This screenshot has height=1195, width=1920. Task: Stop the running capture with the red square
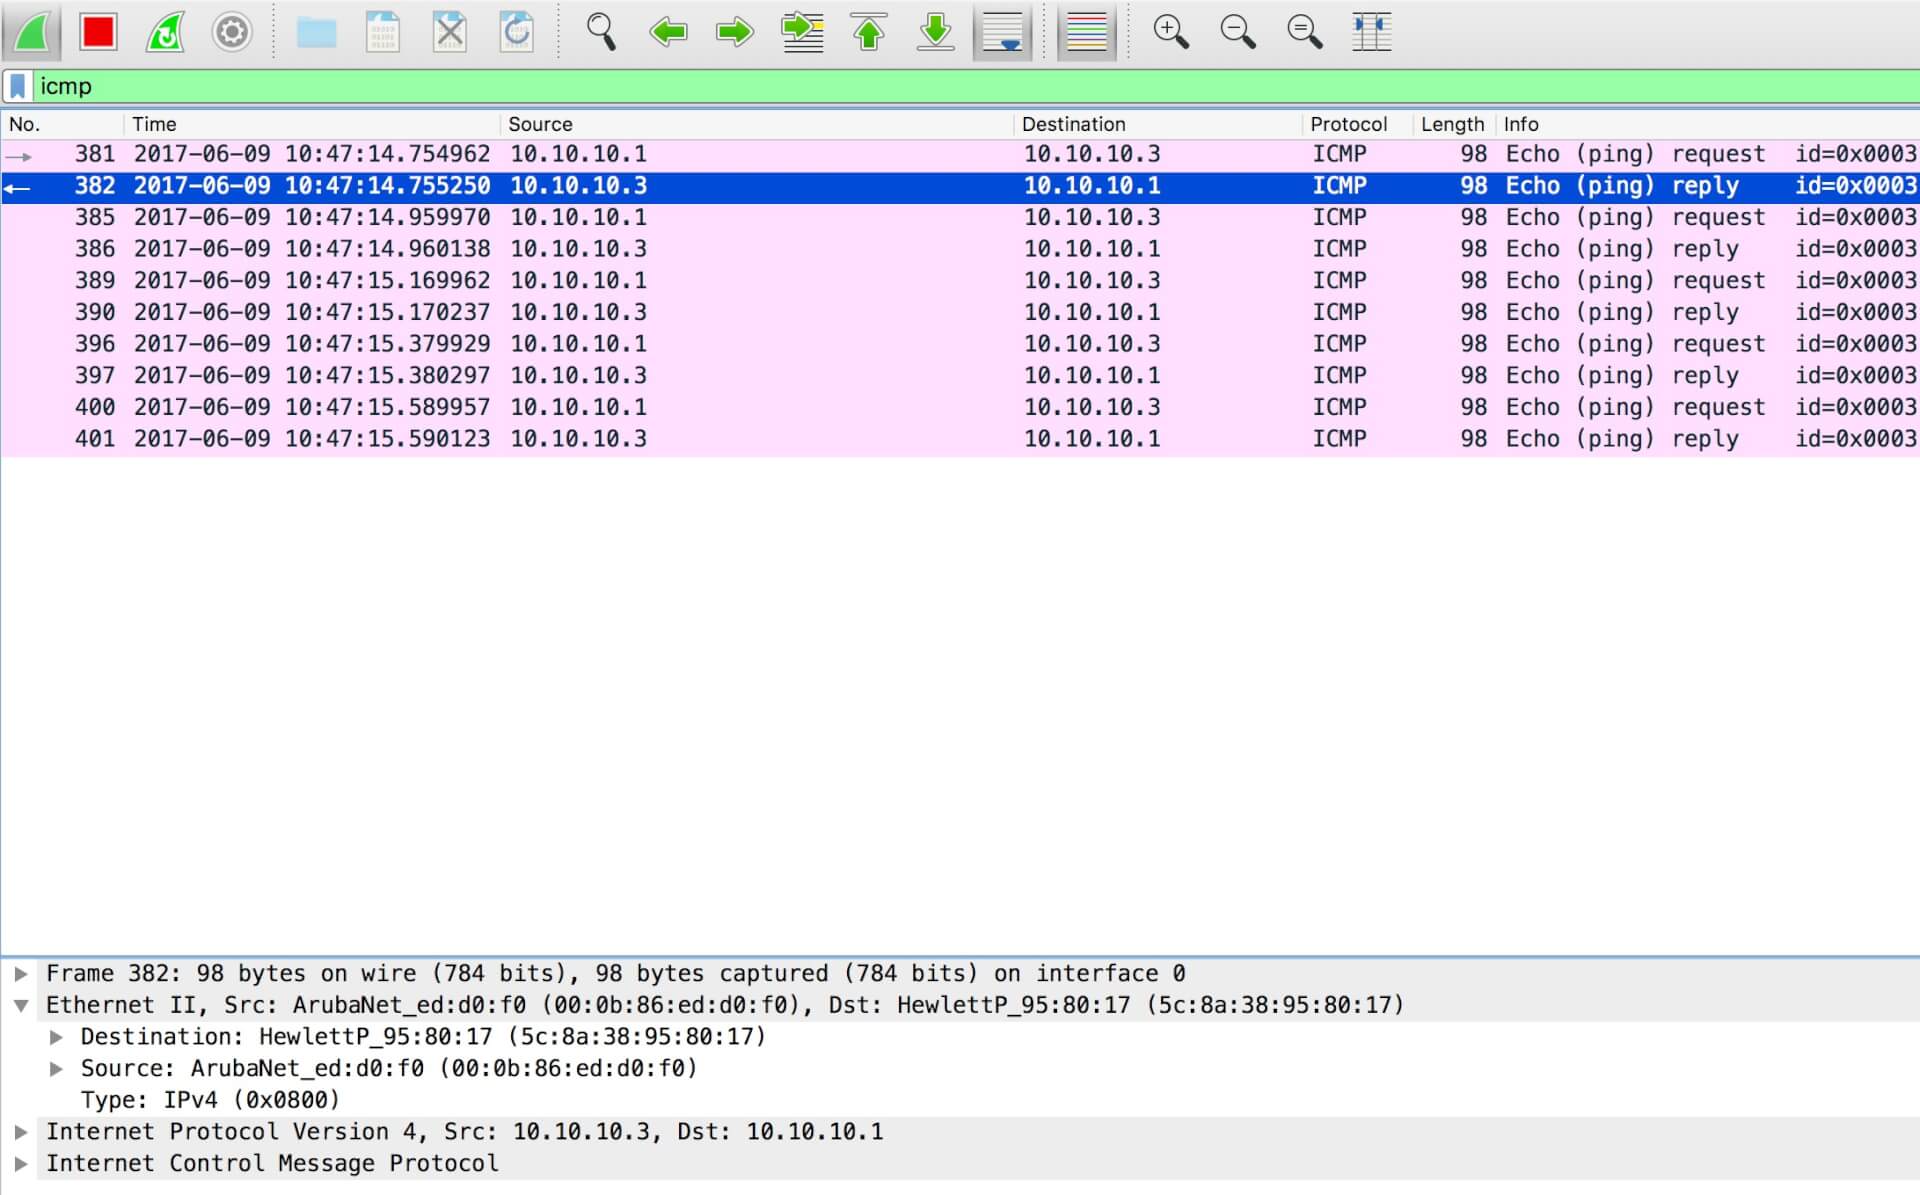[98, 32]
